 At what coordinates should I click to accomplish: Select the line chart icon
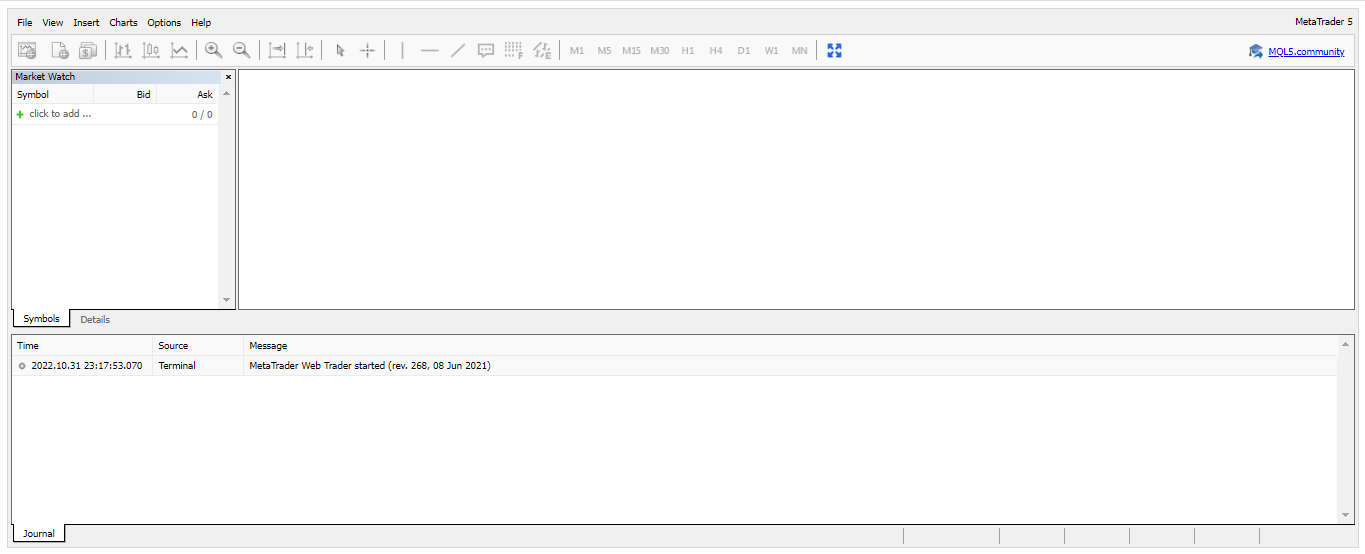tap(179, 50)
